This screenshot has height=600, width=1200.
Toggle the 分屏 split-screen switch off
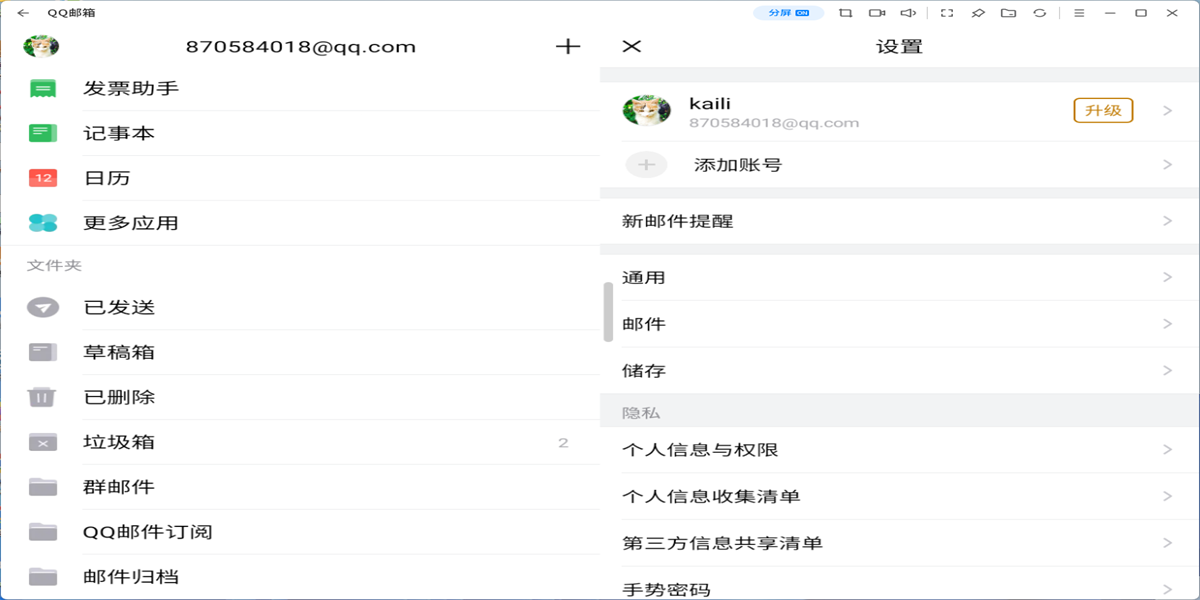coord(789,14)
